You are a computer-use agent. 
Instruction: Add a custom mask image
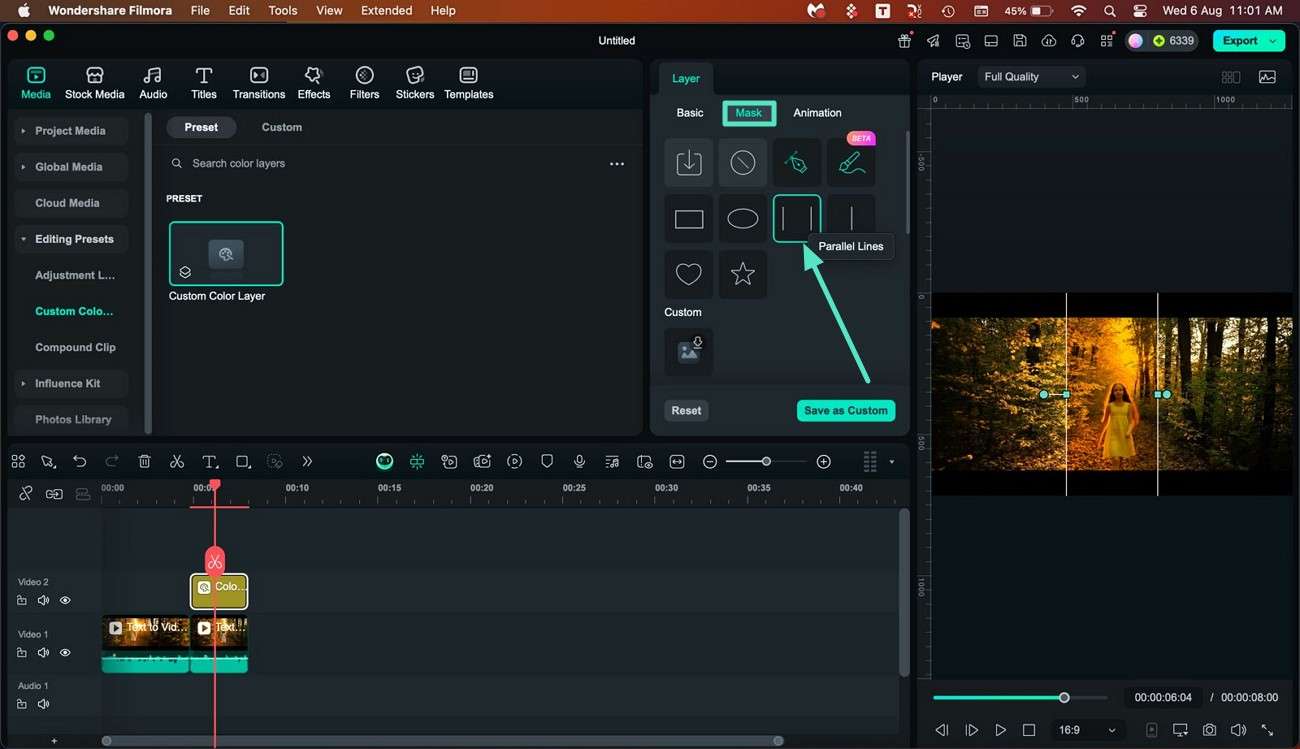(689, 351)
